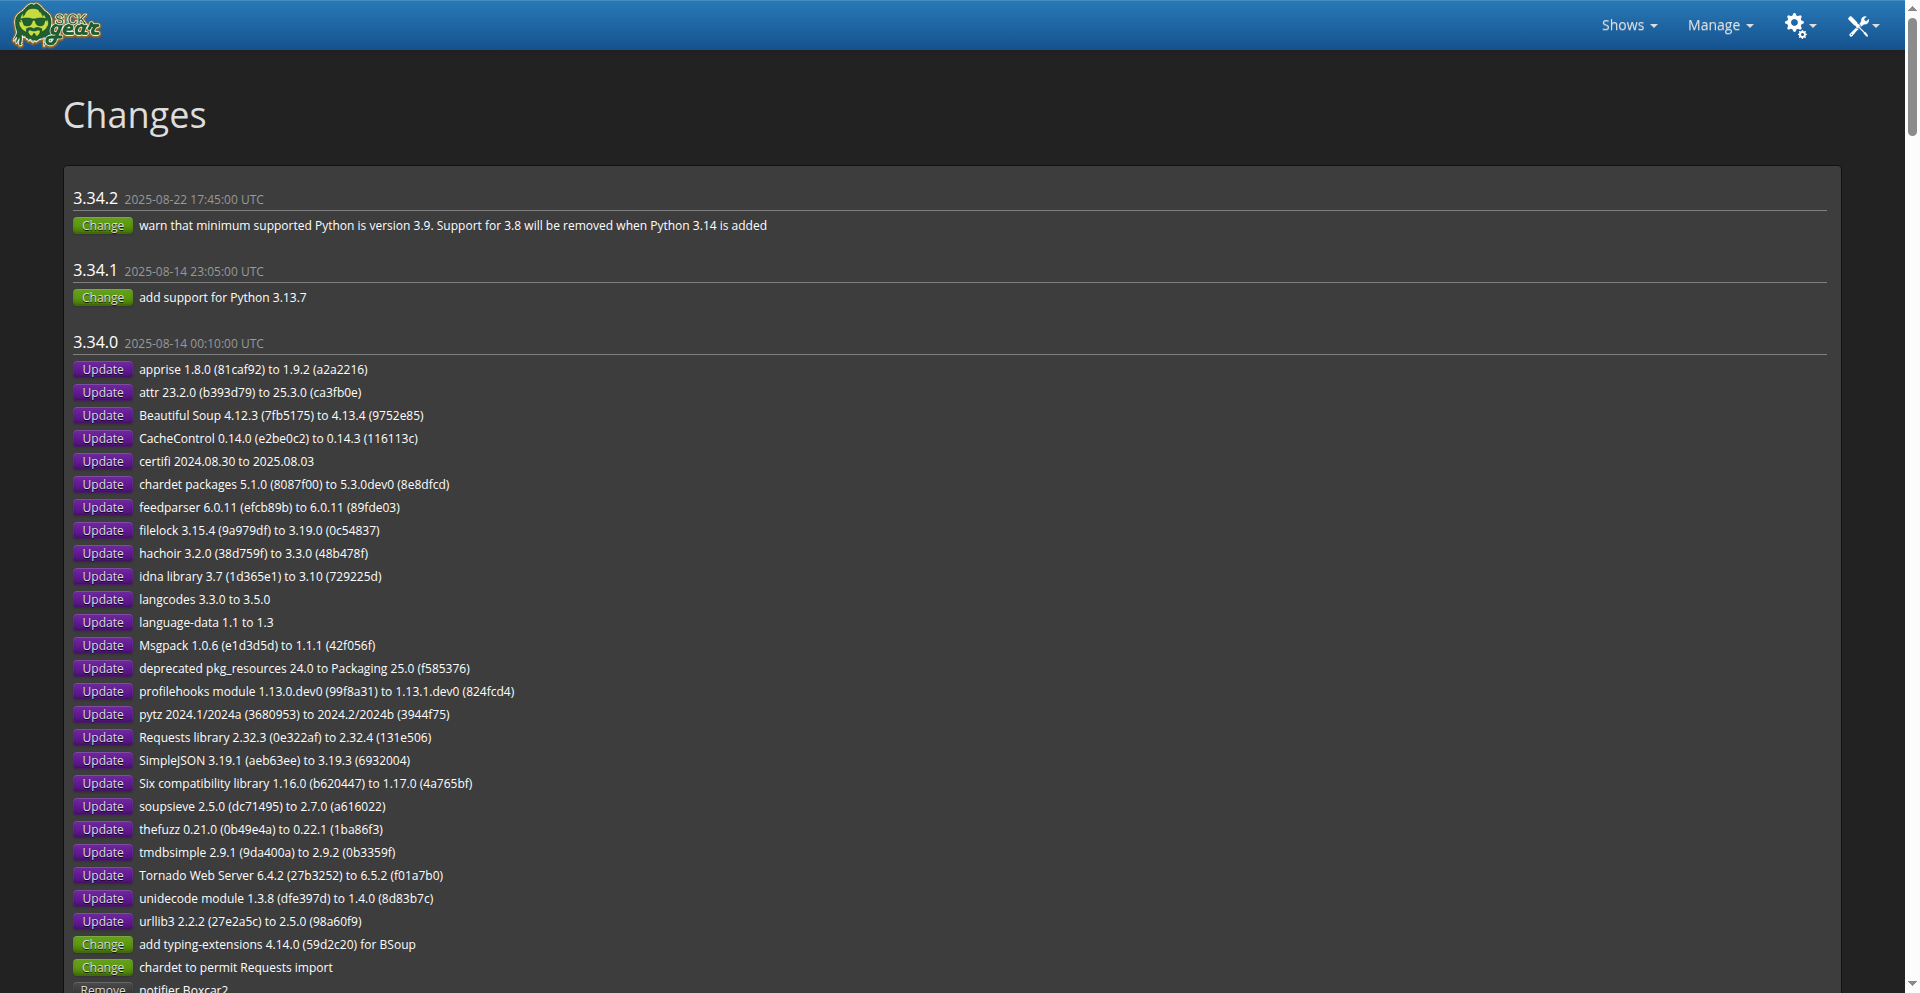Click the scrollbar up arrow
Image resolution: width=1920 pixels, height=993 pixels.
[x=1912, y=6]
